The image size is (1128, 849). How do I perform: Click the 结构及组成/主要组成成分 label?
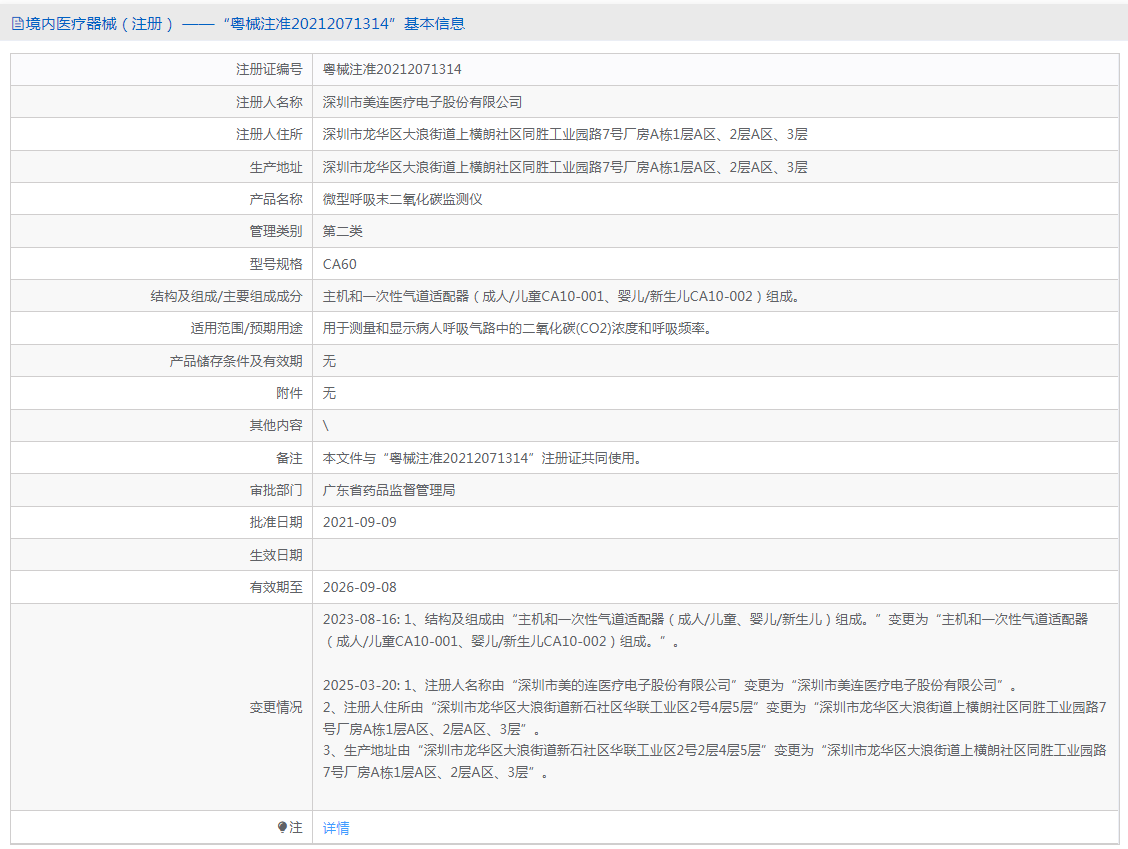pos(226,296)
